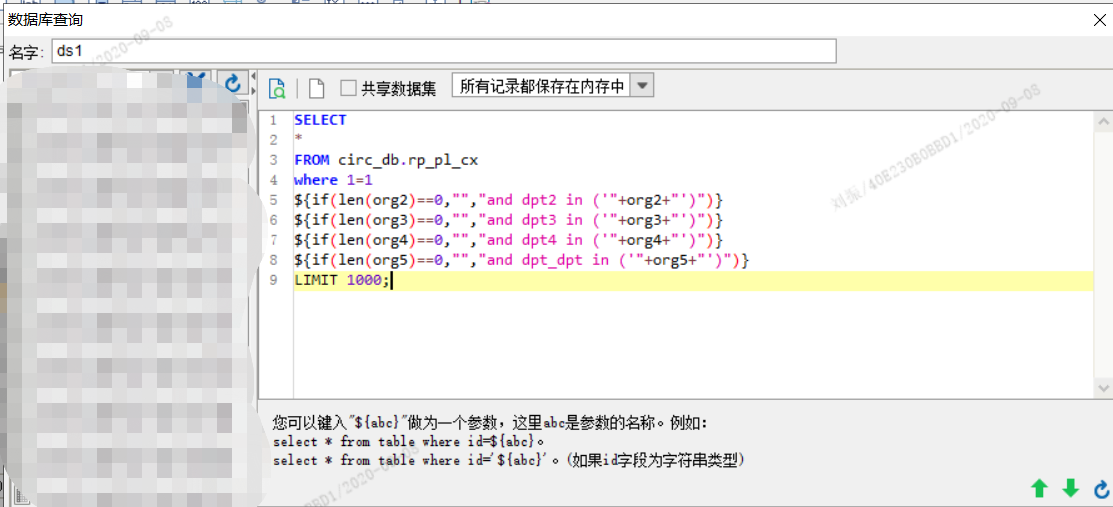Click the blue refresh icon at bottom right
This screenshot has height=507, width=1113.
point(1101,488)
